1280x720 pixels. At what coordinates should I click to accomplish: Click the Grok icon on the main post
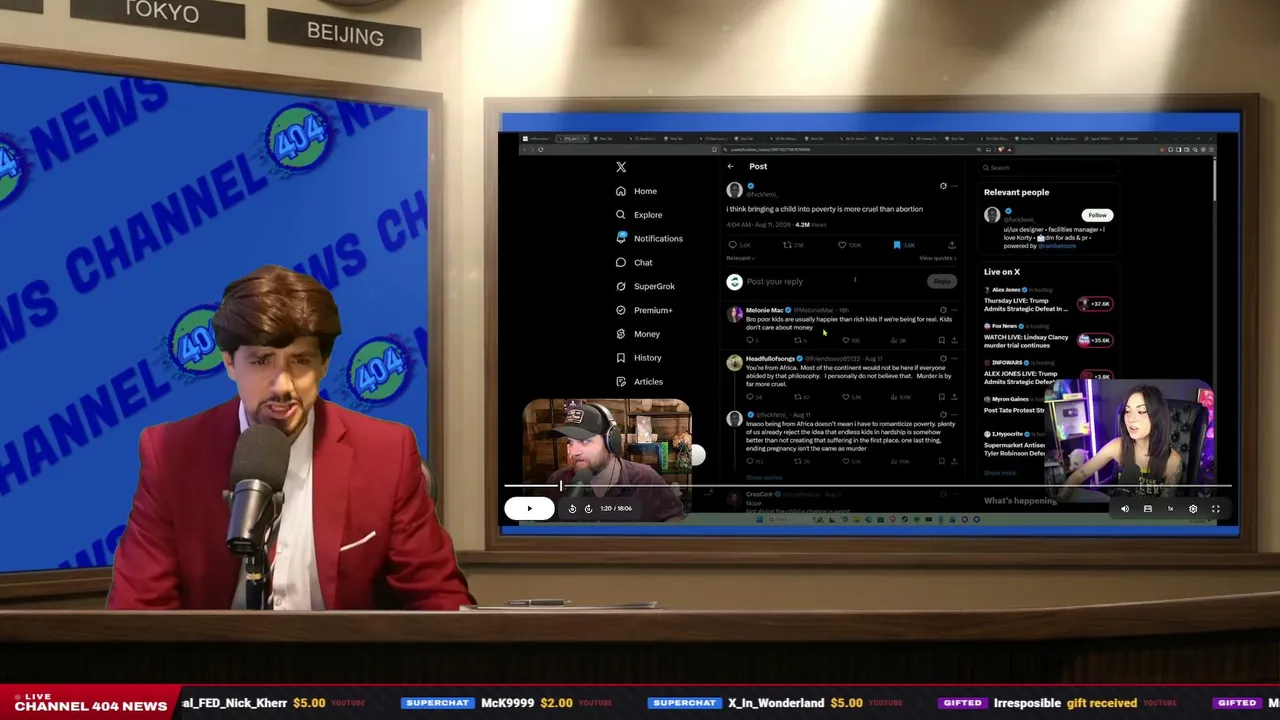(x=943, y=186)
